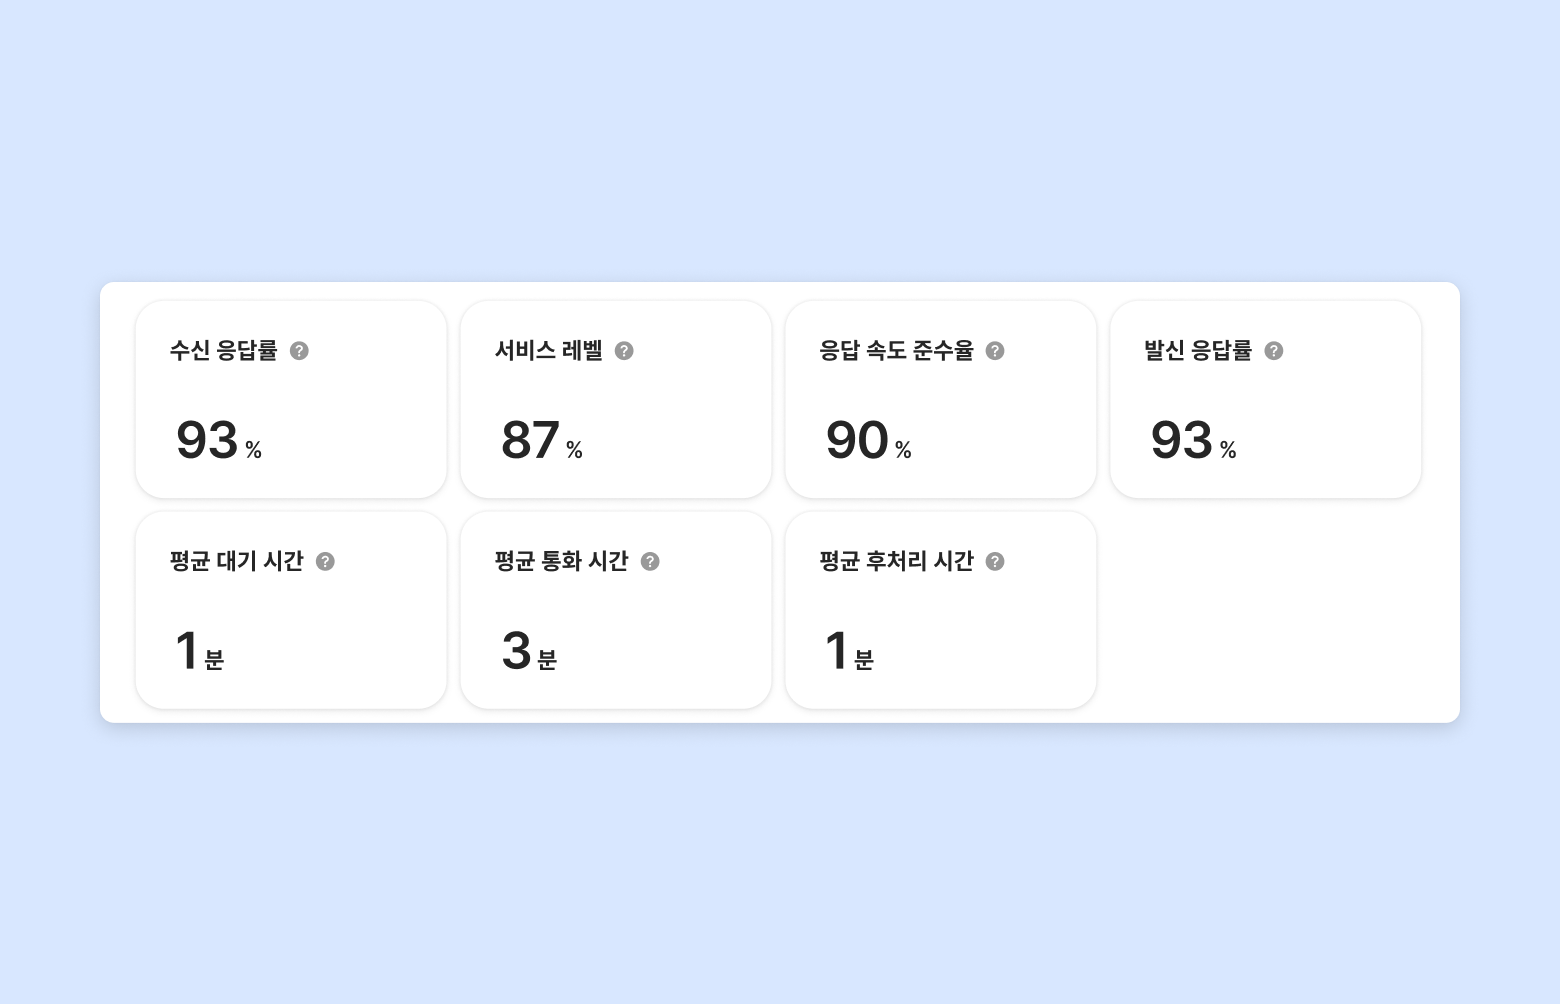Screen dimensions: 1560x1004
Task: Show the help info for 발신 응답률
Action: (1274, 351)
